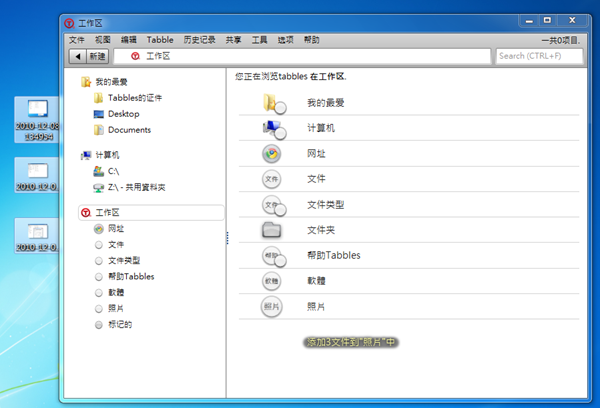Click the 工作区 address bar field
Viewport: 600px width, 408px height.
(x=302, y=56)
